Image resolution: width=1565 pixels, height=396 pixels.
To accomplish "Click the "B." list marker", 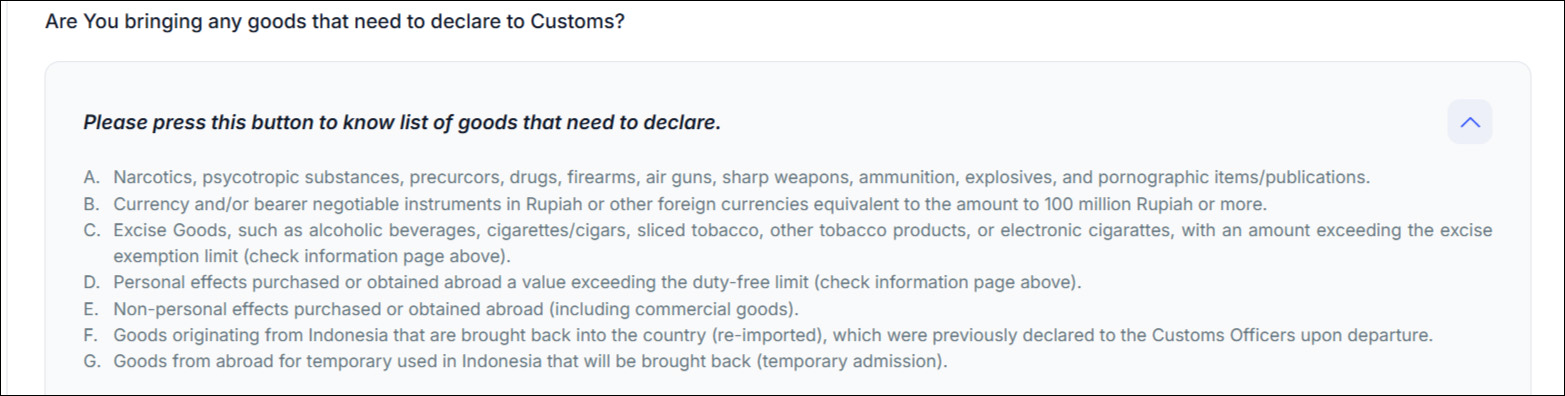I will (92, 204).
